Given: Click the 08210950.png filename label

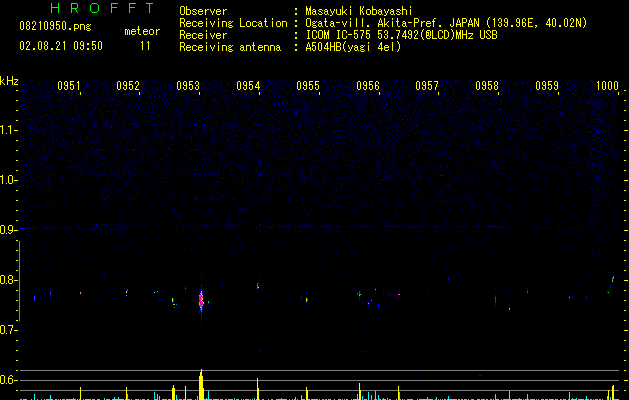Looking at the screenshot, I should pos(55,26).
